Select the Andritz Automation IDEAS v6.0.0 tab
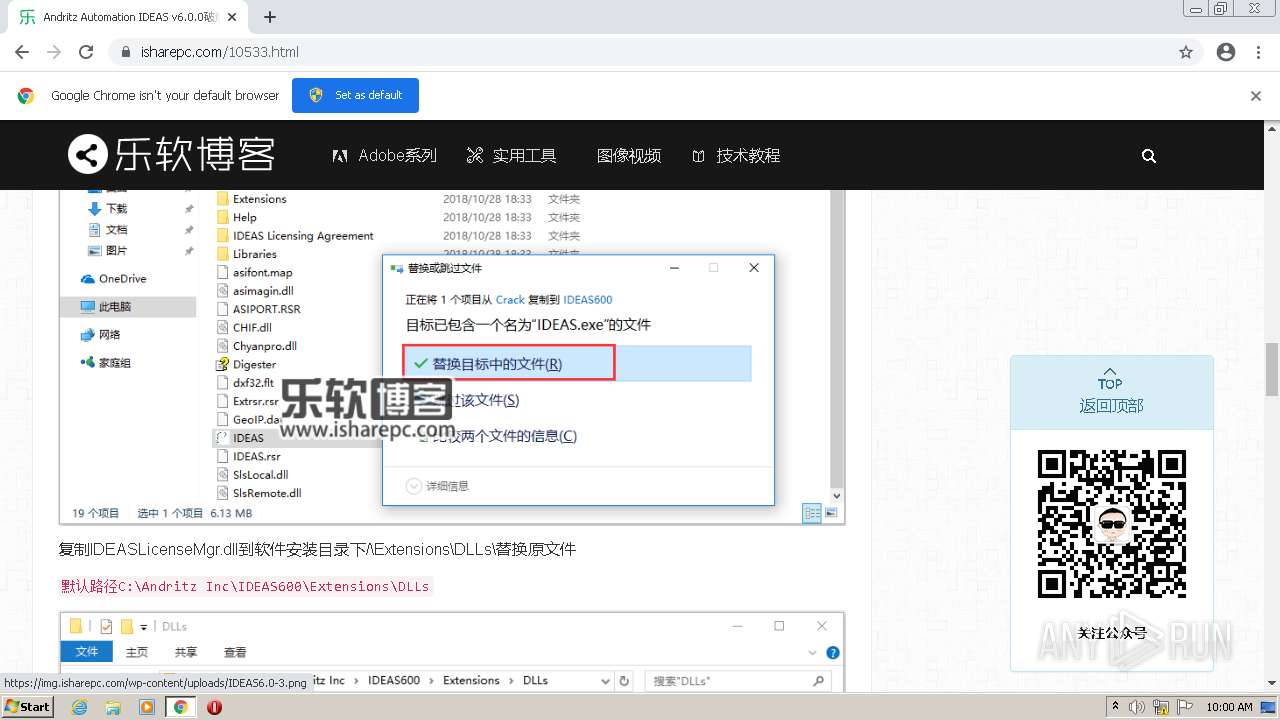1280x720 pixels. [130, 17]
